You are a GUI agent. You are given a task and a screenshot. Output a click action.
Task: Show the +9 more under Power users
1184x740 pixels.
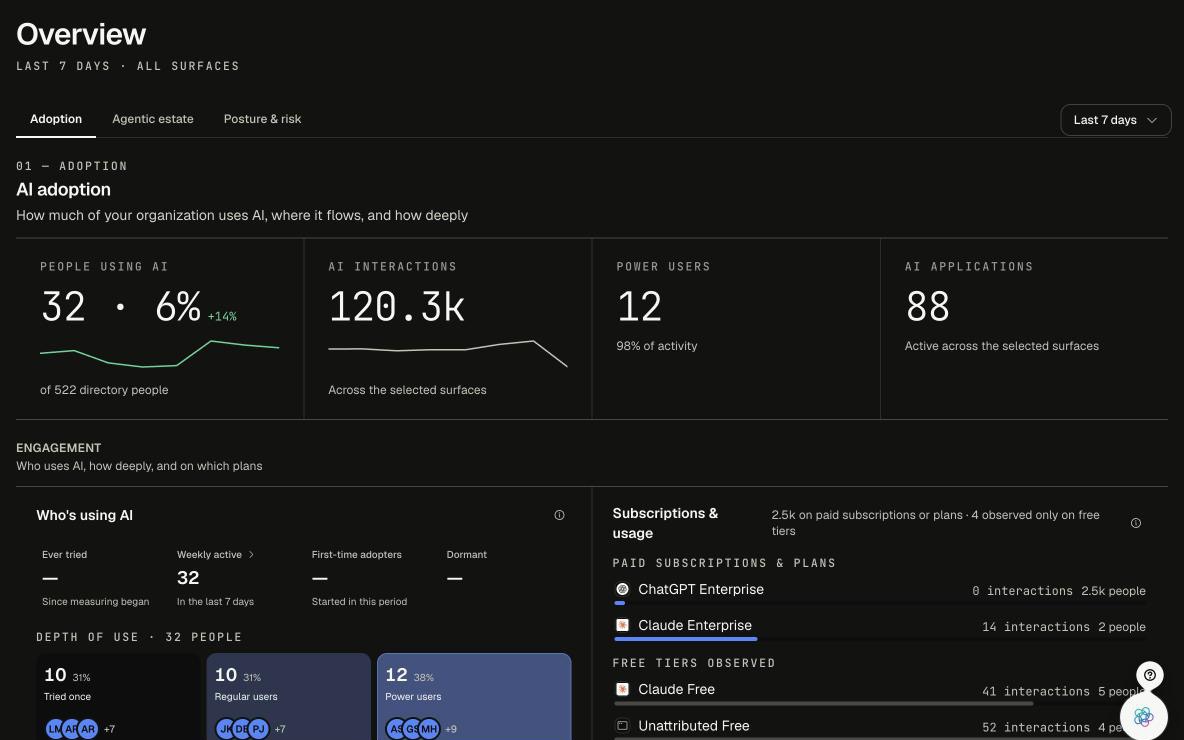[451, 729]
